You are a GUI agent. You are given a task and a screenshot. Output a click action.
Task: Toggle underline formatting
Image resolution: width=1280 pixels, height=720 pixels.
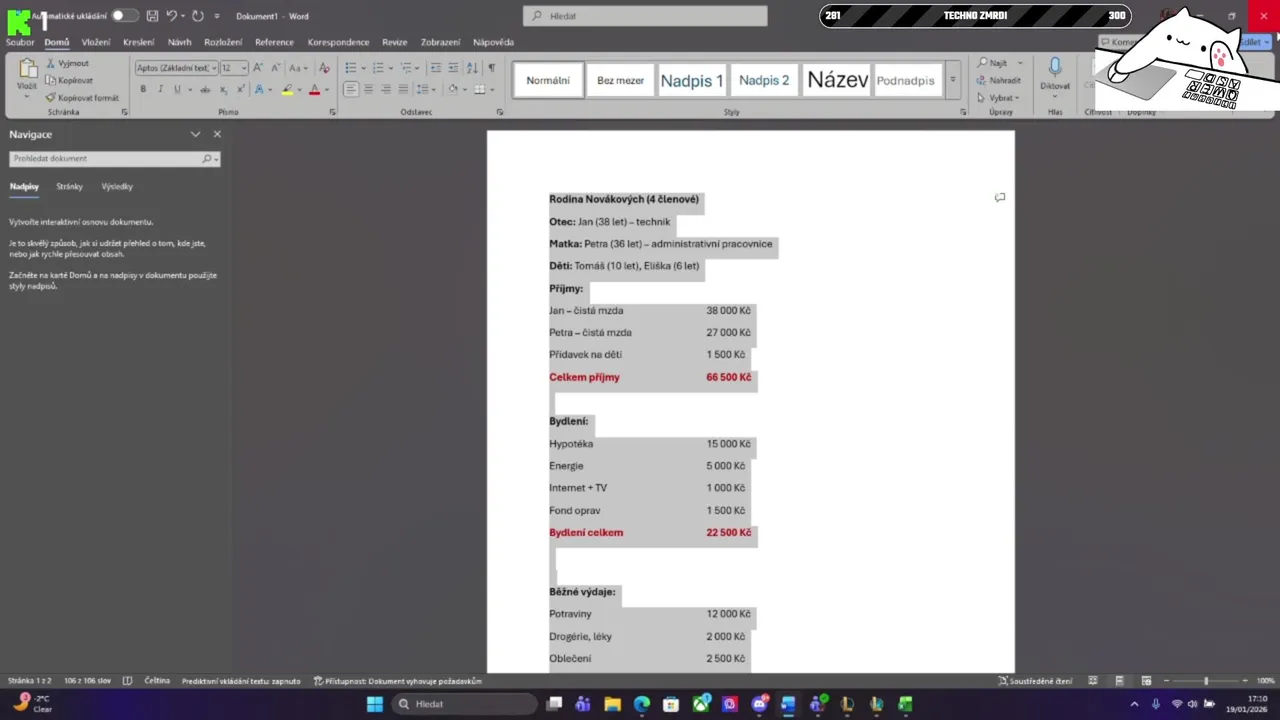click(x=177, y=89)
